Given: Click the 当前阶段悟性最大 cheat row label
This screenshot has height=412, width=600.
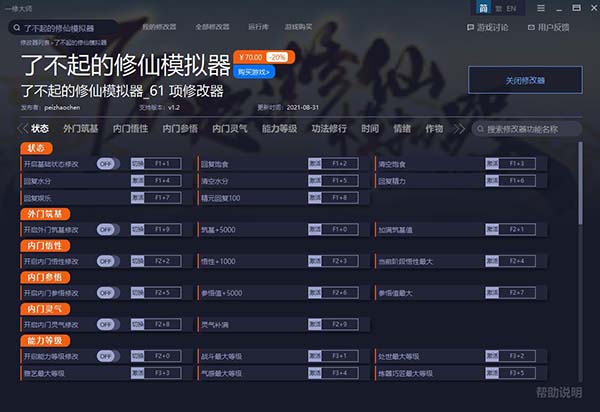Looking at the screenshot, I should tap(406, 262).
